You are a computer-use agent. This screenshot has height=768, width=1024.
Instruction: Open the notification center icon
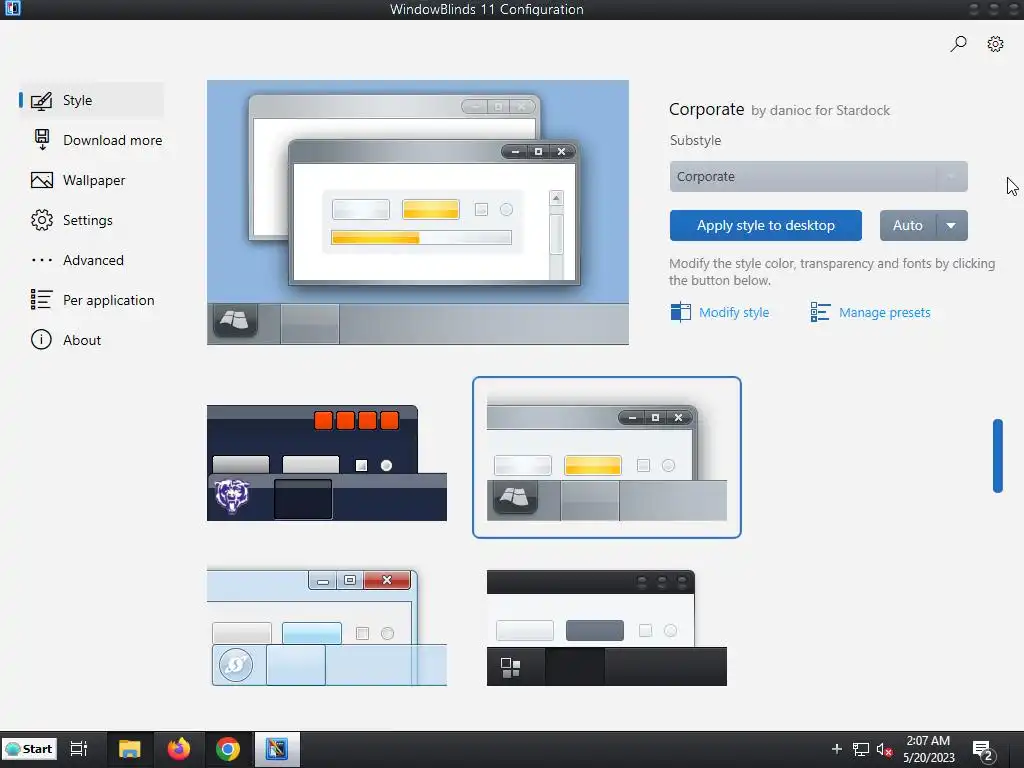click(x=982, y=750)
